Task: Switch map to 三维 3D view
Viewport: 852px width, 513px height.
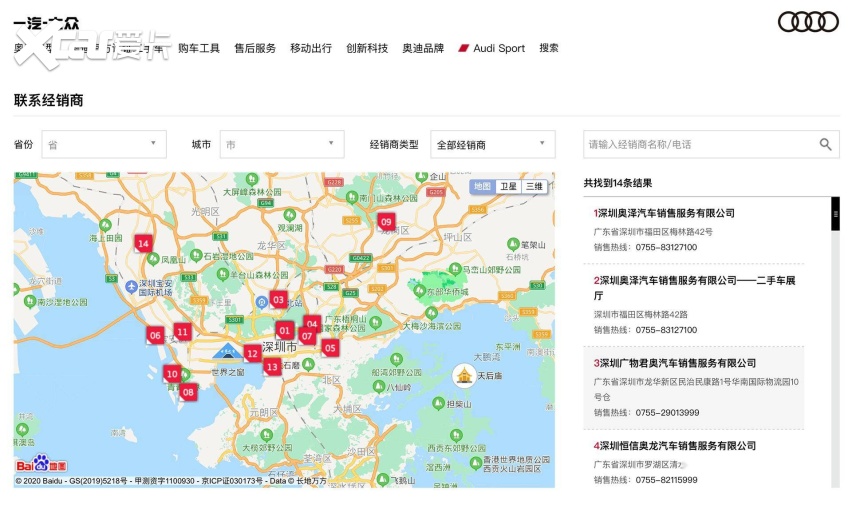Action: pos(534,186)
